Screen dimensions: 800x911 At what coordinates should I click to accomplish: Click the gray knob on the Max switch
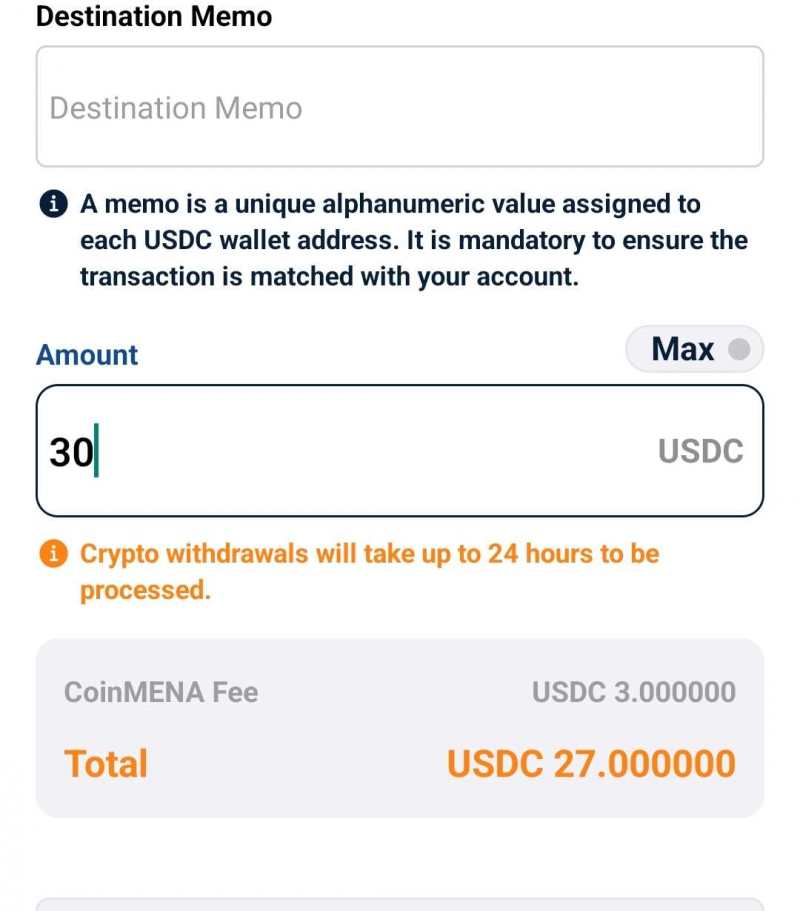(739, 350)
